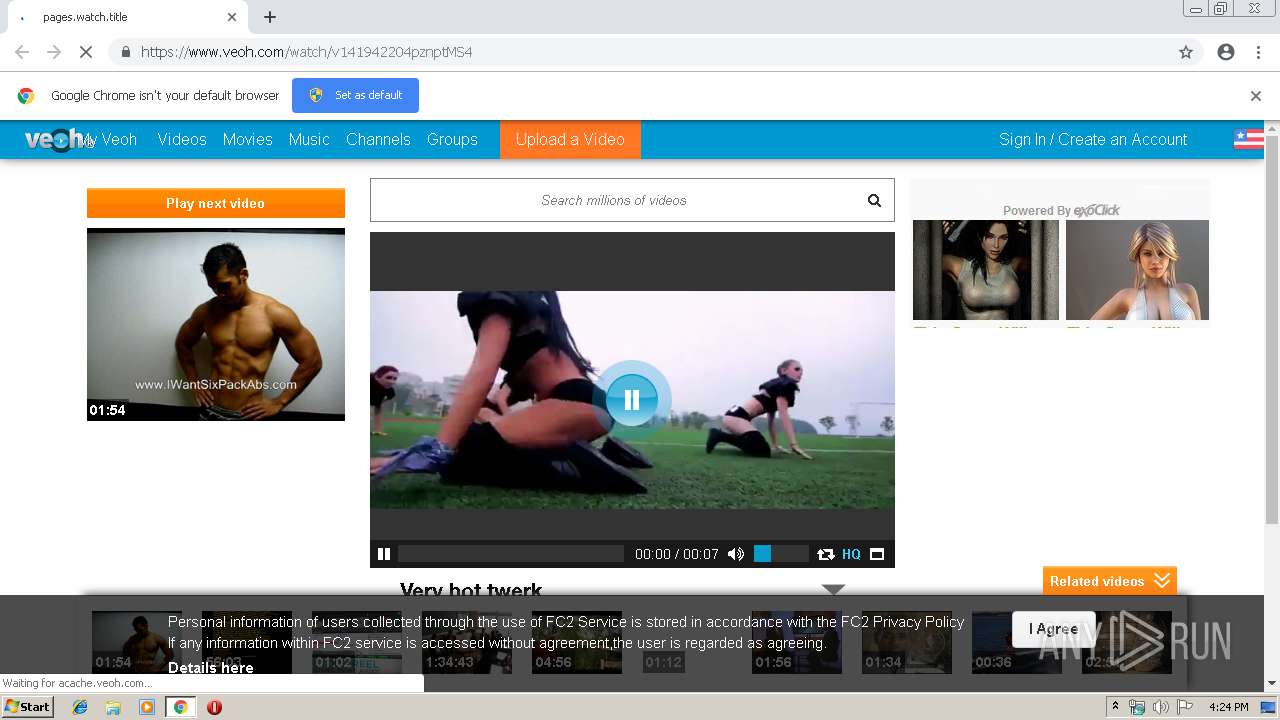1280x720 pixels.
Task: Click scrollbar down arrow on page
Action: pos(1272,684)
